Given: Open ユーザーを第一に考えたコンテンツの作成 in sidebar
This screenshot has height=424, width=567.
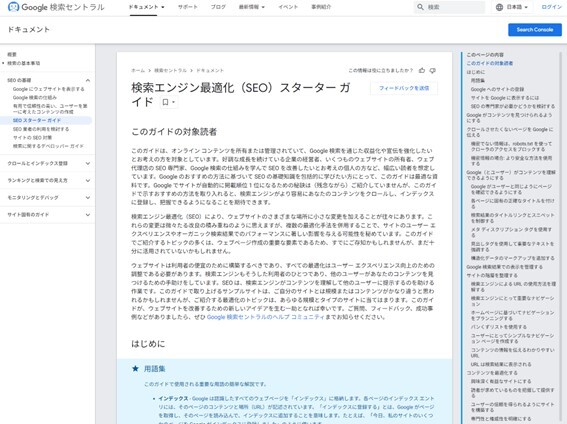Looking at the screenshot, I should tap(50, 109).
